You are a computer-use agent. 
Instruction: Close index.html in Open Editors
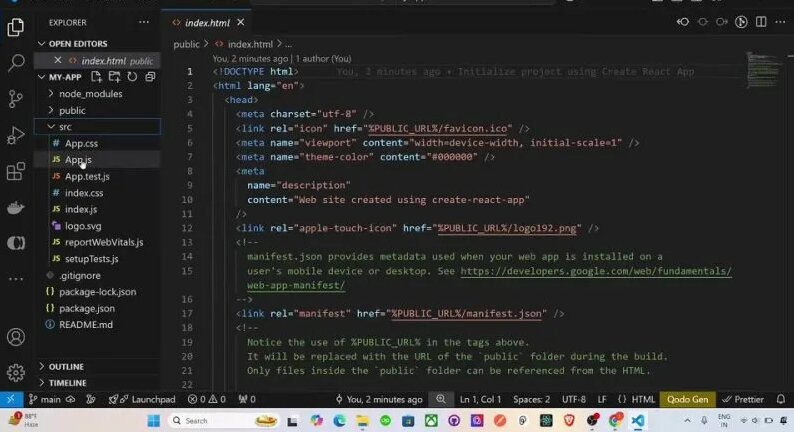coord(58,60)
